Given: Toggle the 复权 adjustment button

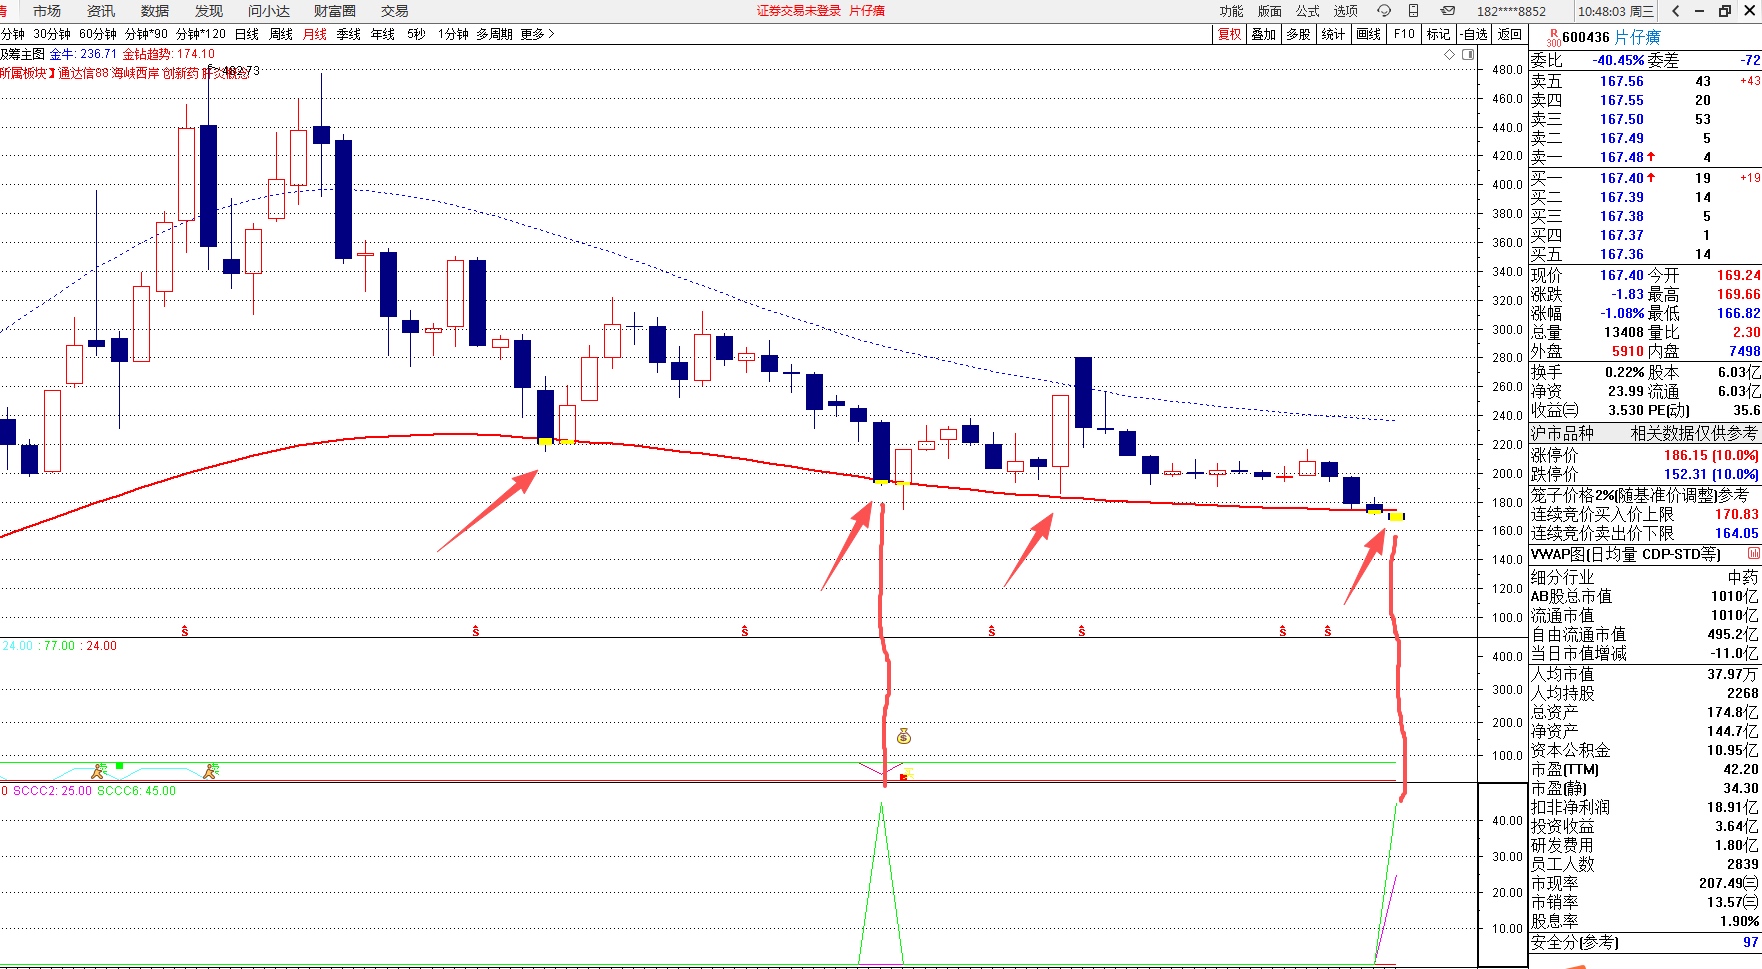Looking at the screenshot, I should 1229,34.
